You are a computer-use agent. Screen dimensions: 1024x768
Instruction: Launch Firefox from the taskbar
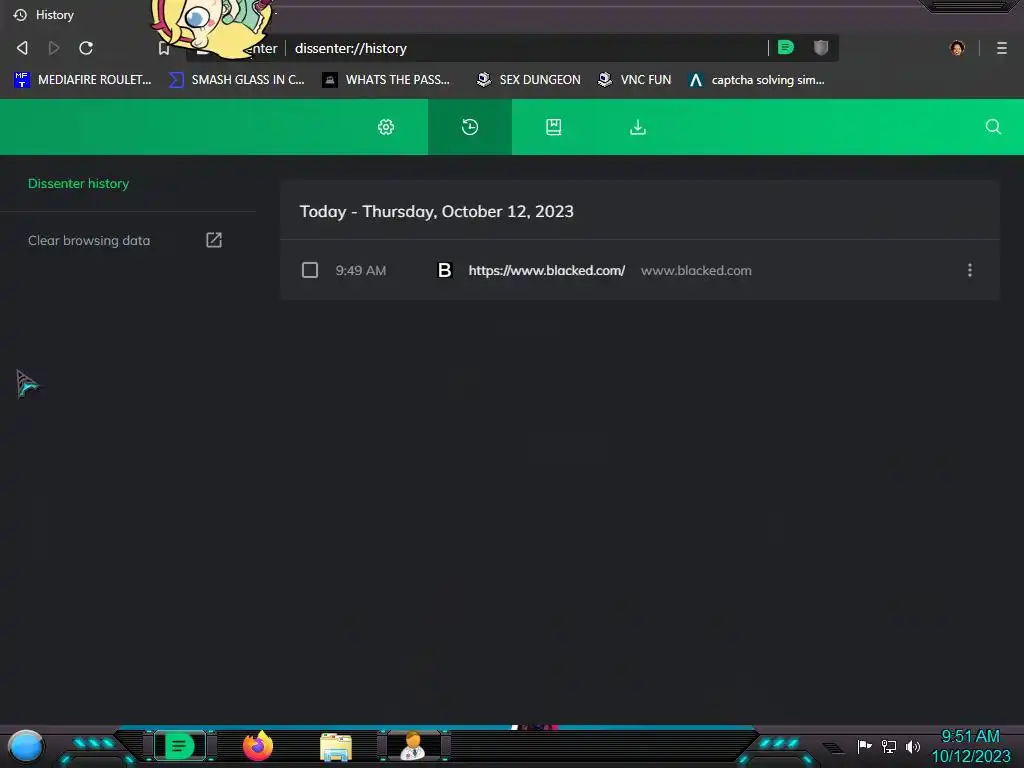258,746
